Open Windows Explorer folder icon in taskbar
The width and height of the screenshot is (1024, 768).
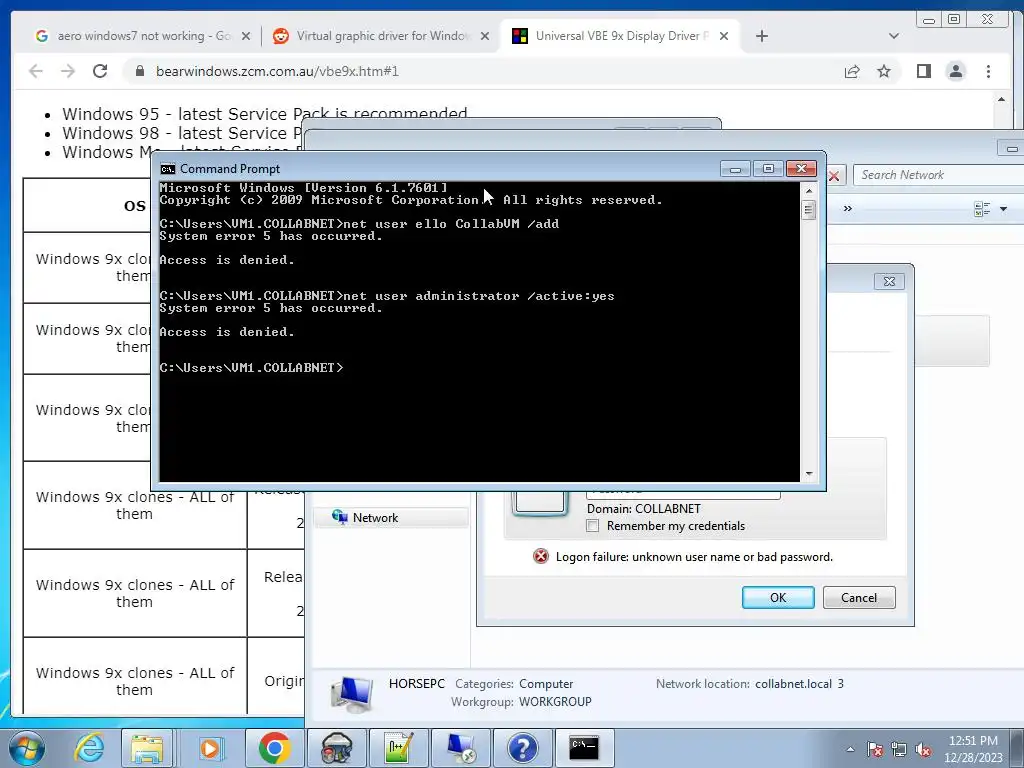pos(147,748)
